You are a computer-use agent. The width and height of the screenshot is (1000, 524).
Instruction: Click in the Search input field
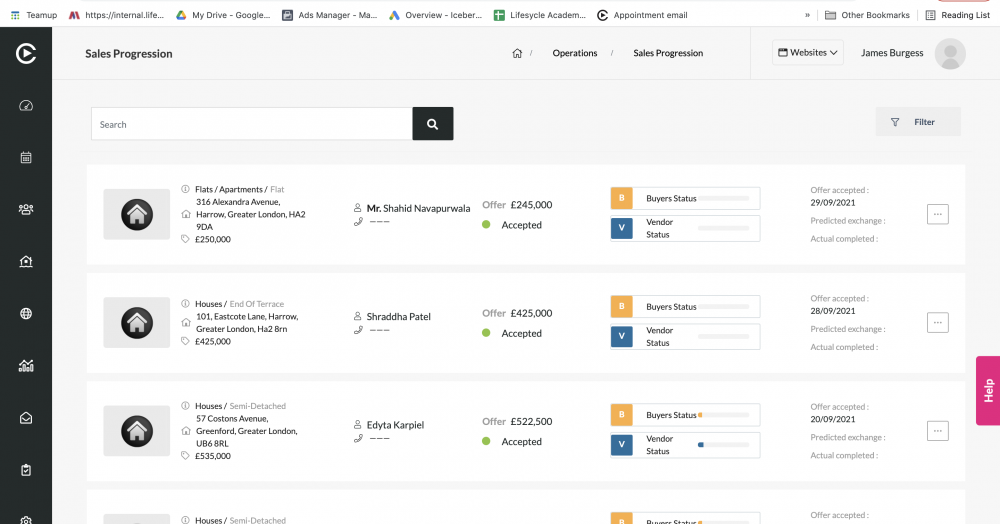(x=251, y=124)
